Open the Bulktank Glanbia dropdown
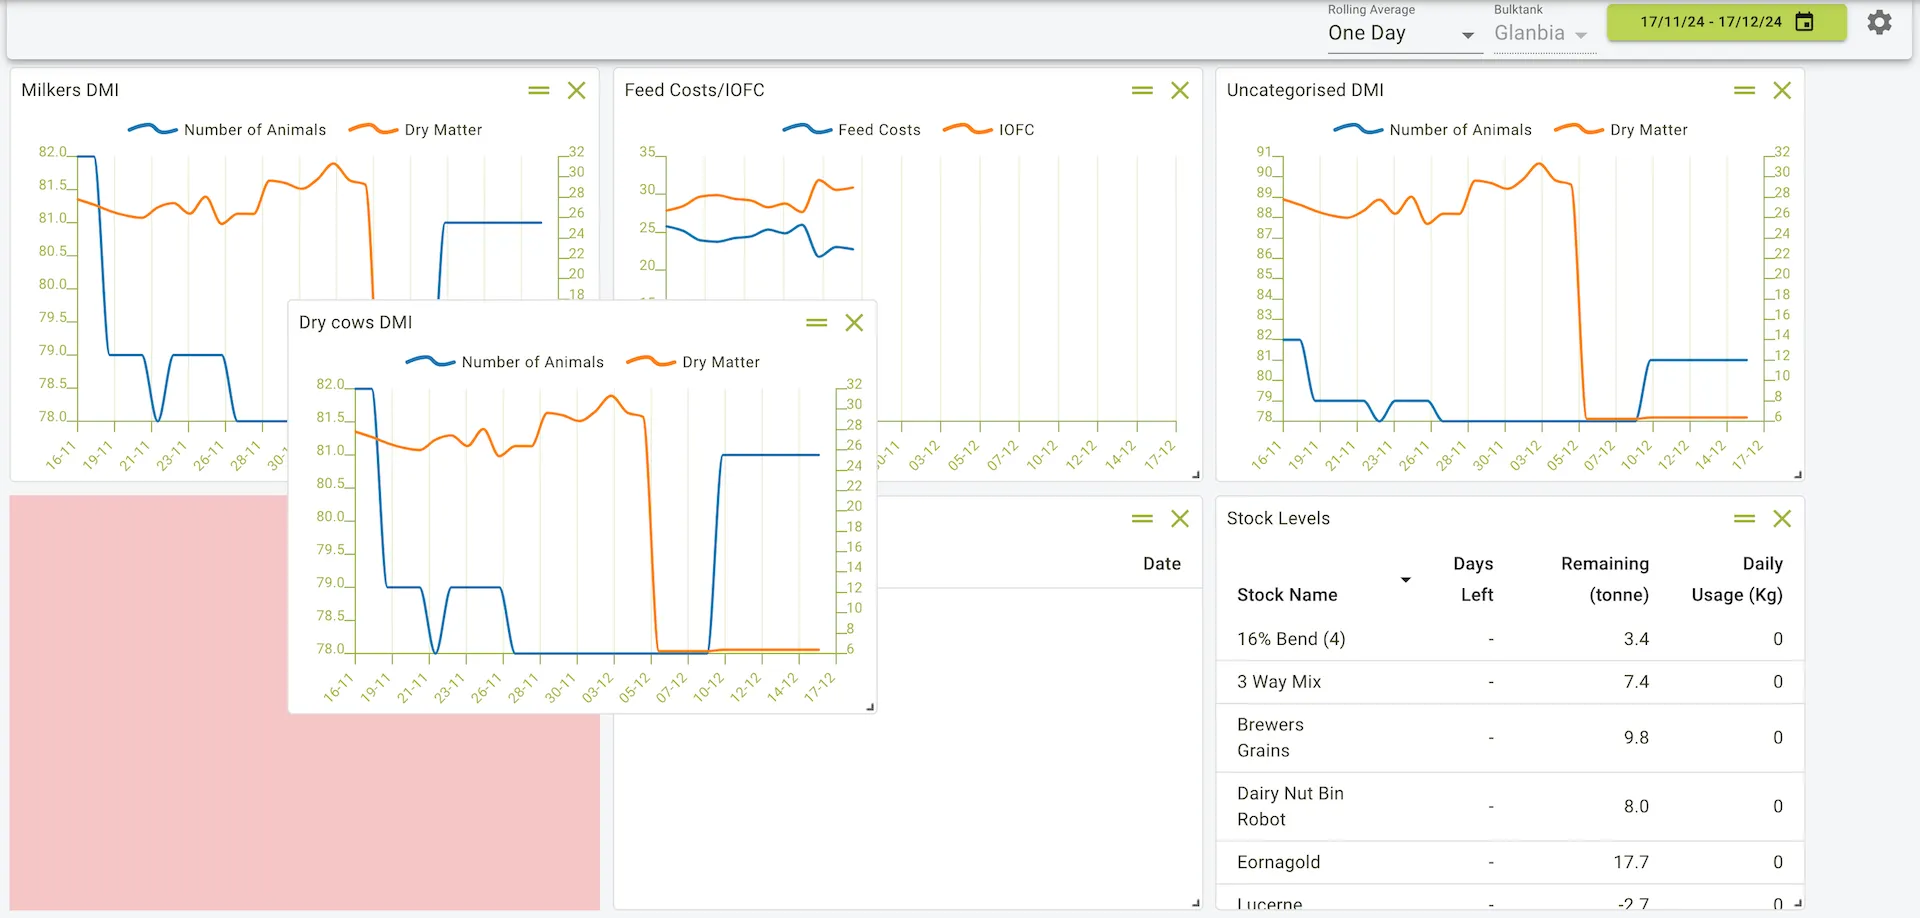The height and width of the screenshot is (918, 1920). tap(1540, 33)
